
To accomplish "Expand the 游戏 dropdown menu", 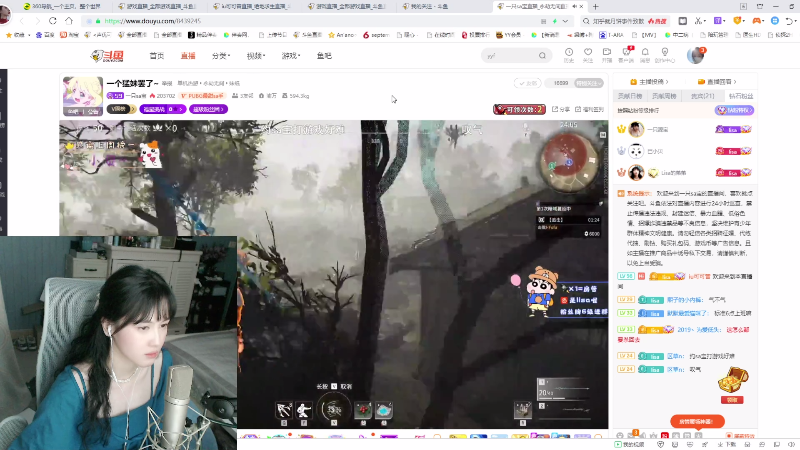I will pos(291,56).
